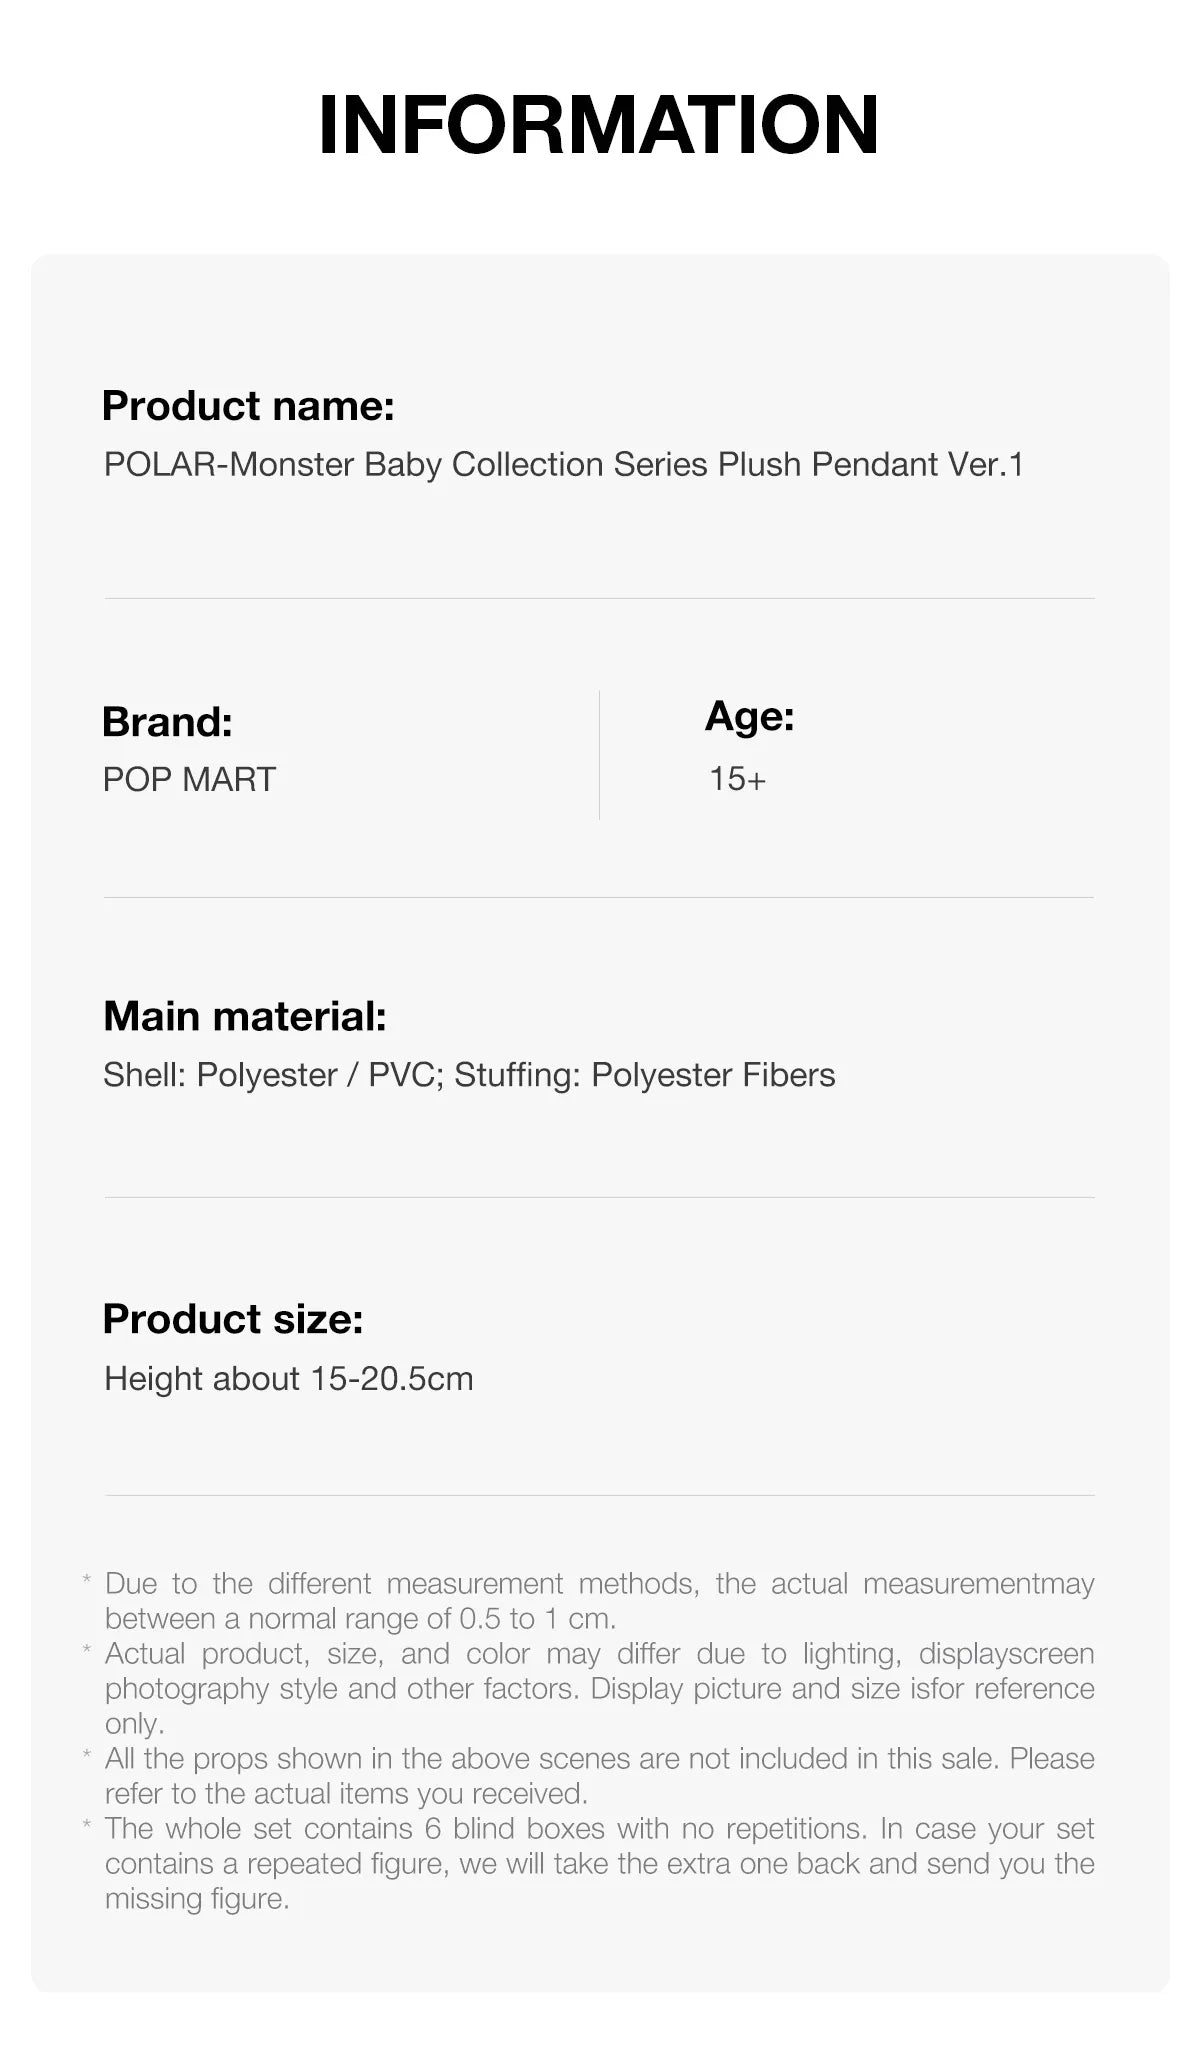Click the "Age:" label
This screenshot has height=2060, width=1200.
pos(749,716)
